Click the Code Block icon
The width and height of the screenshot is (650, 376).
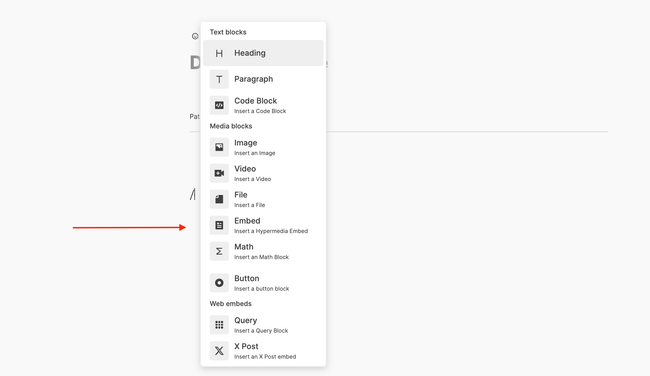tap(219, 105)
